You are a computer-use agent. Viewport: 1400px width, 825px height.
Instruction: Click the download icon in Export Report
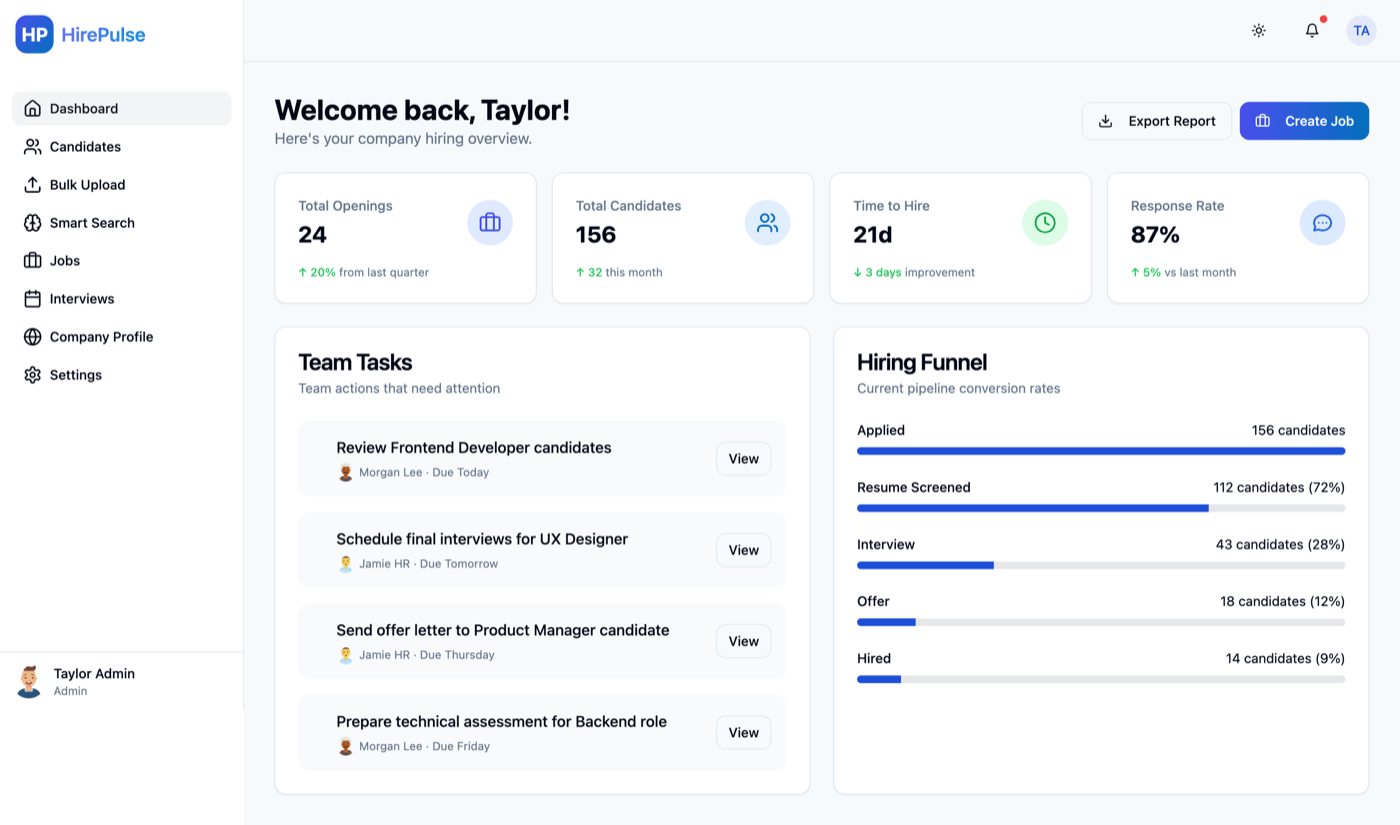[1106, 121]
